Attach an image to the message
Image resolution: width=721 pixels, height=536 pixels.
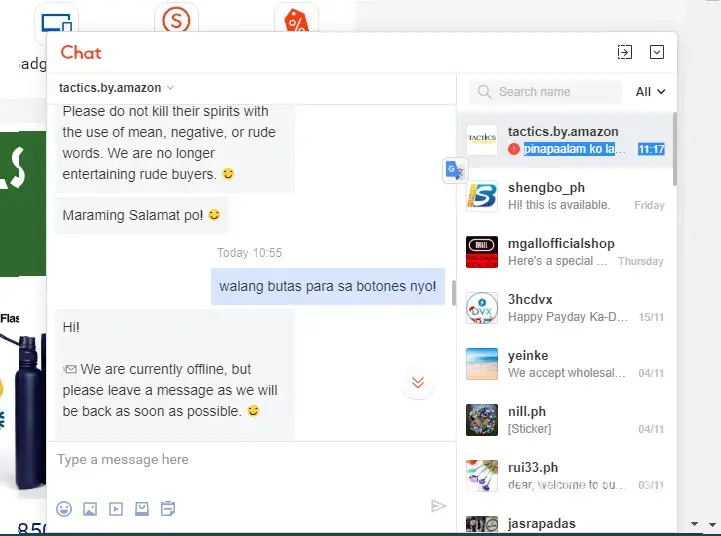[90, 509]
